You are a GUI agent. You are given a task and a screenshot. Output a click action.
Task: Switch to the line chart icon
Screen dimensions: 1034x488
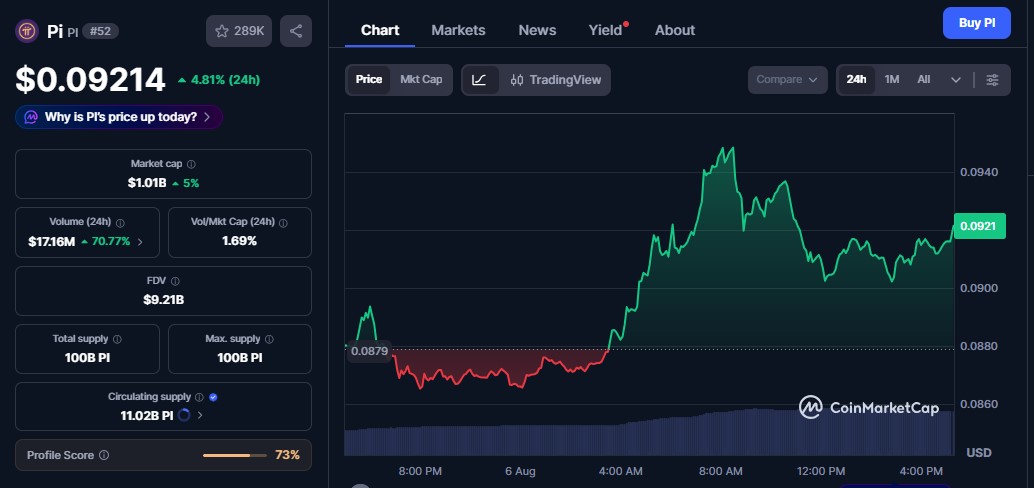[x=479, y=80]
